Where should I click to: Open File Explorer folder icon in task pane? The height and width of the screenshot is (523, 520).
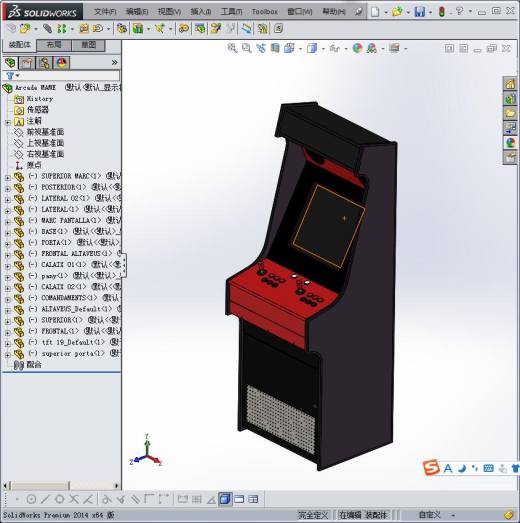510,113
